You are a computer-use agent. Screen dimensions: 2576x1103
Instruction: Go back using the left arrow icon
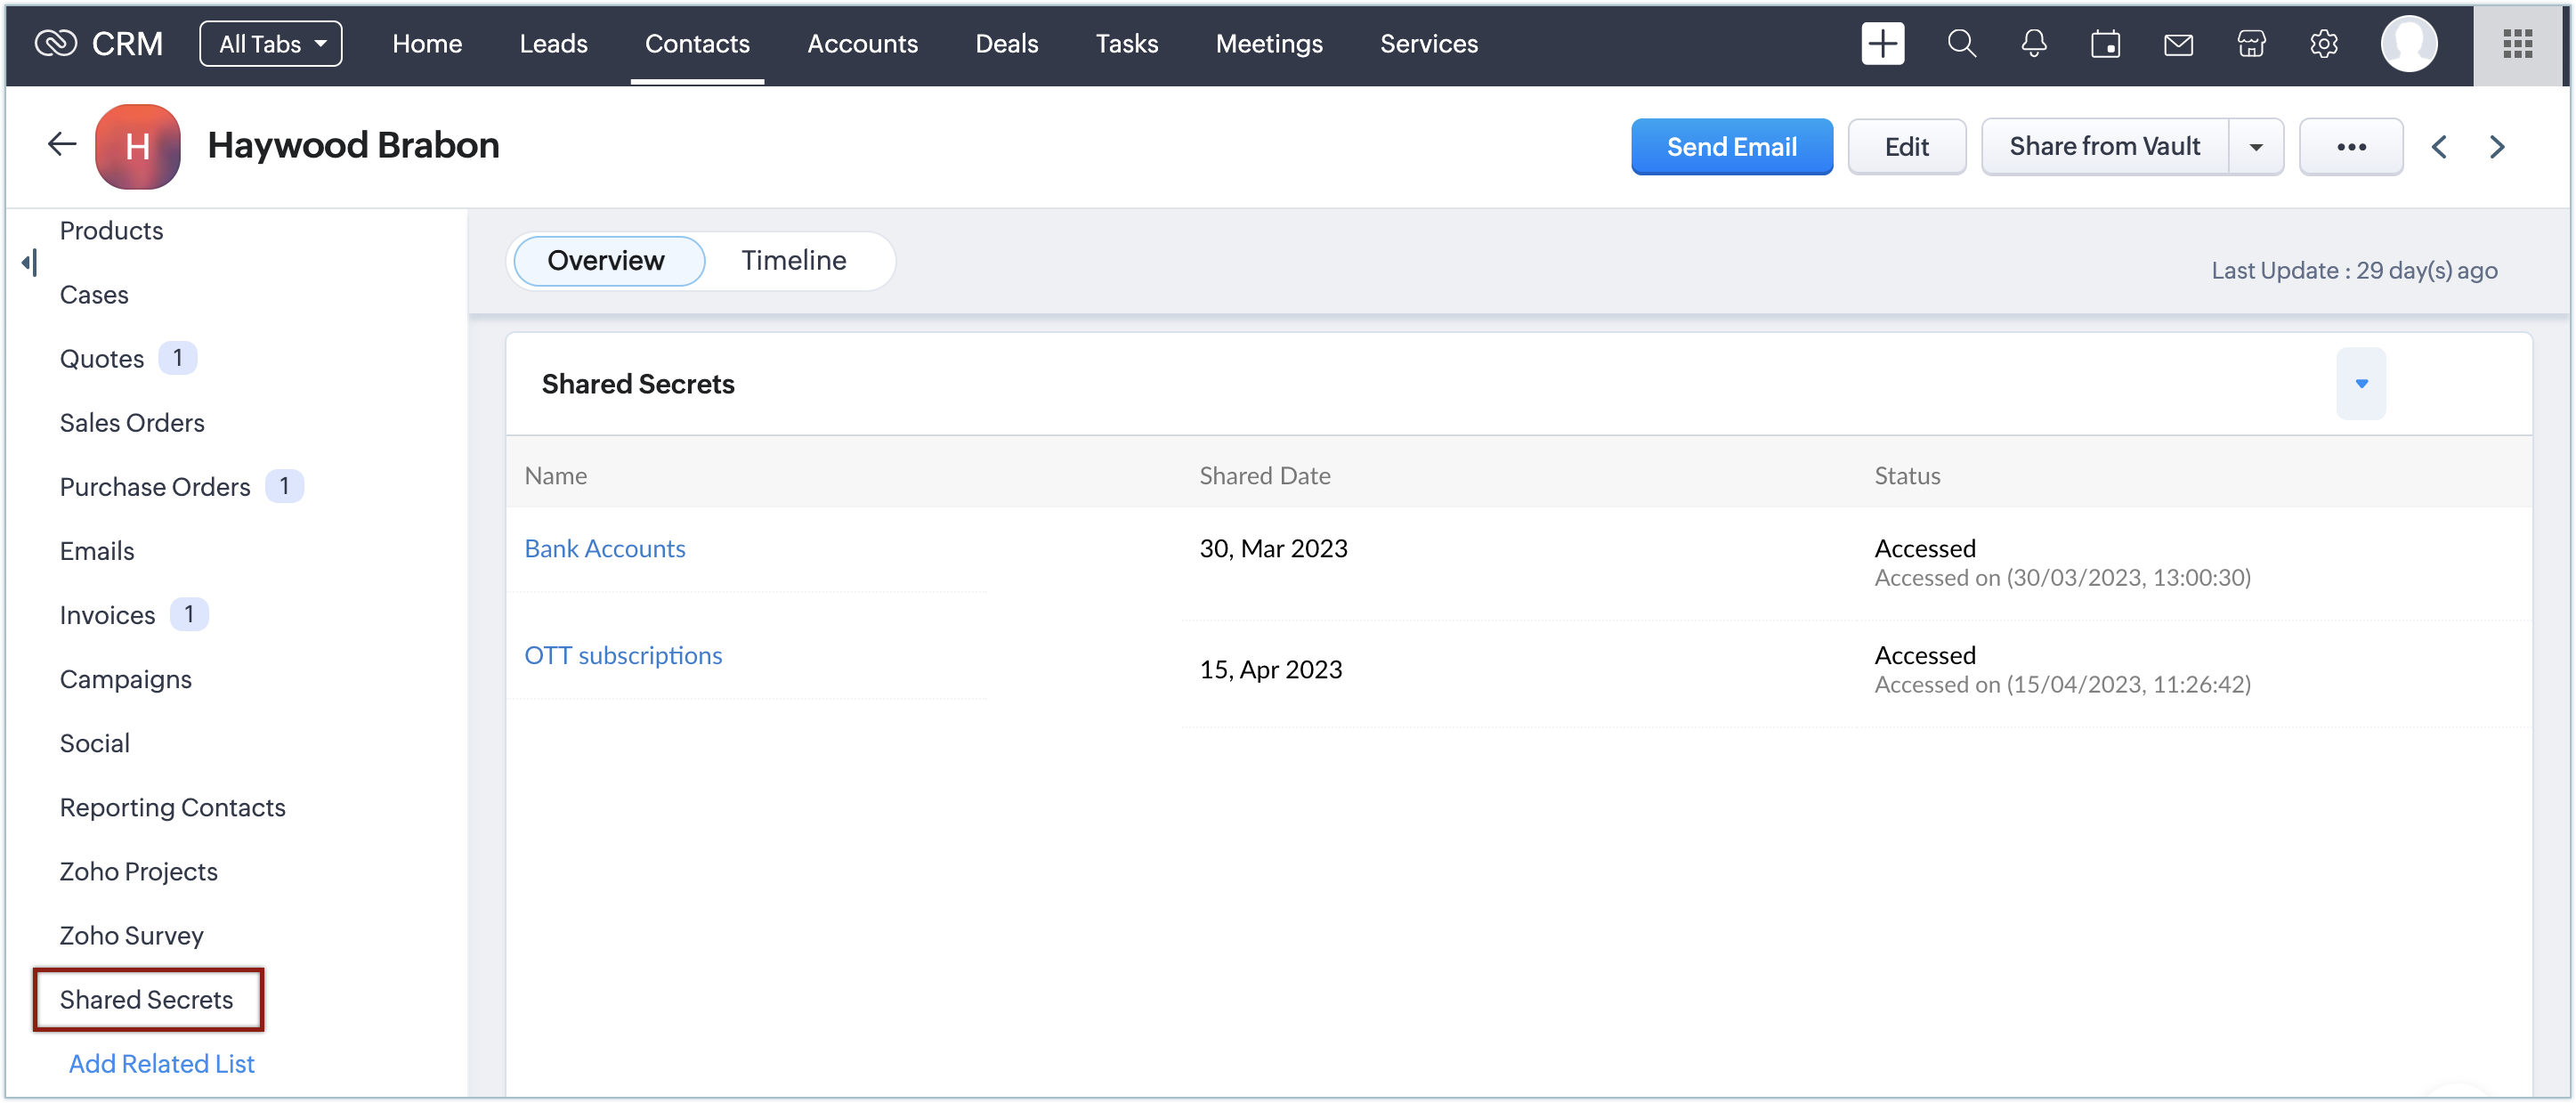click(x=62, y=145)
